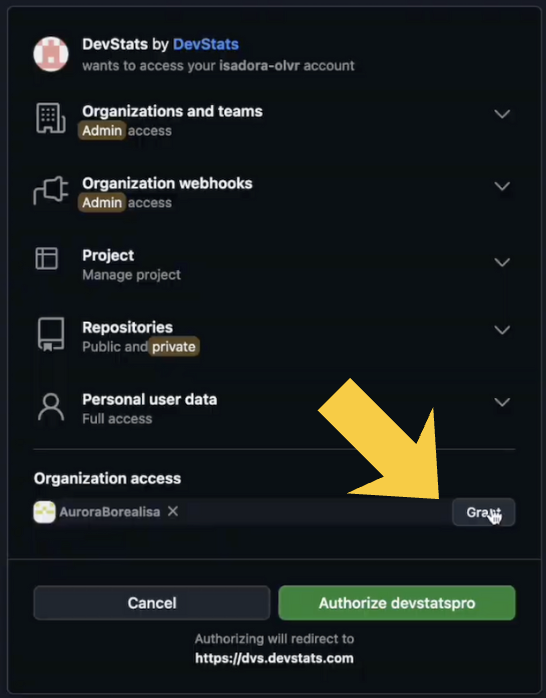Image resolution: width=546 pixels, height=698 pixels.
Task: Authorize devstatspro application
Action: click(397, 603)
